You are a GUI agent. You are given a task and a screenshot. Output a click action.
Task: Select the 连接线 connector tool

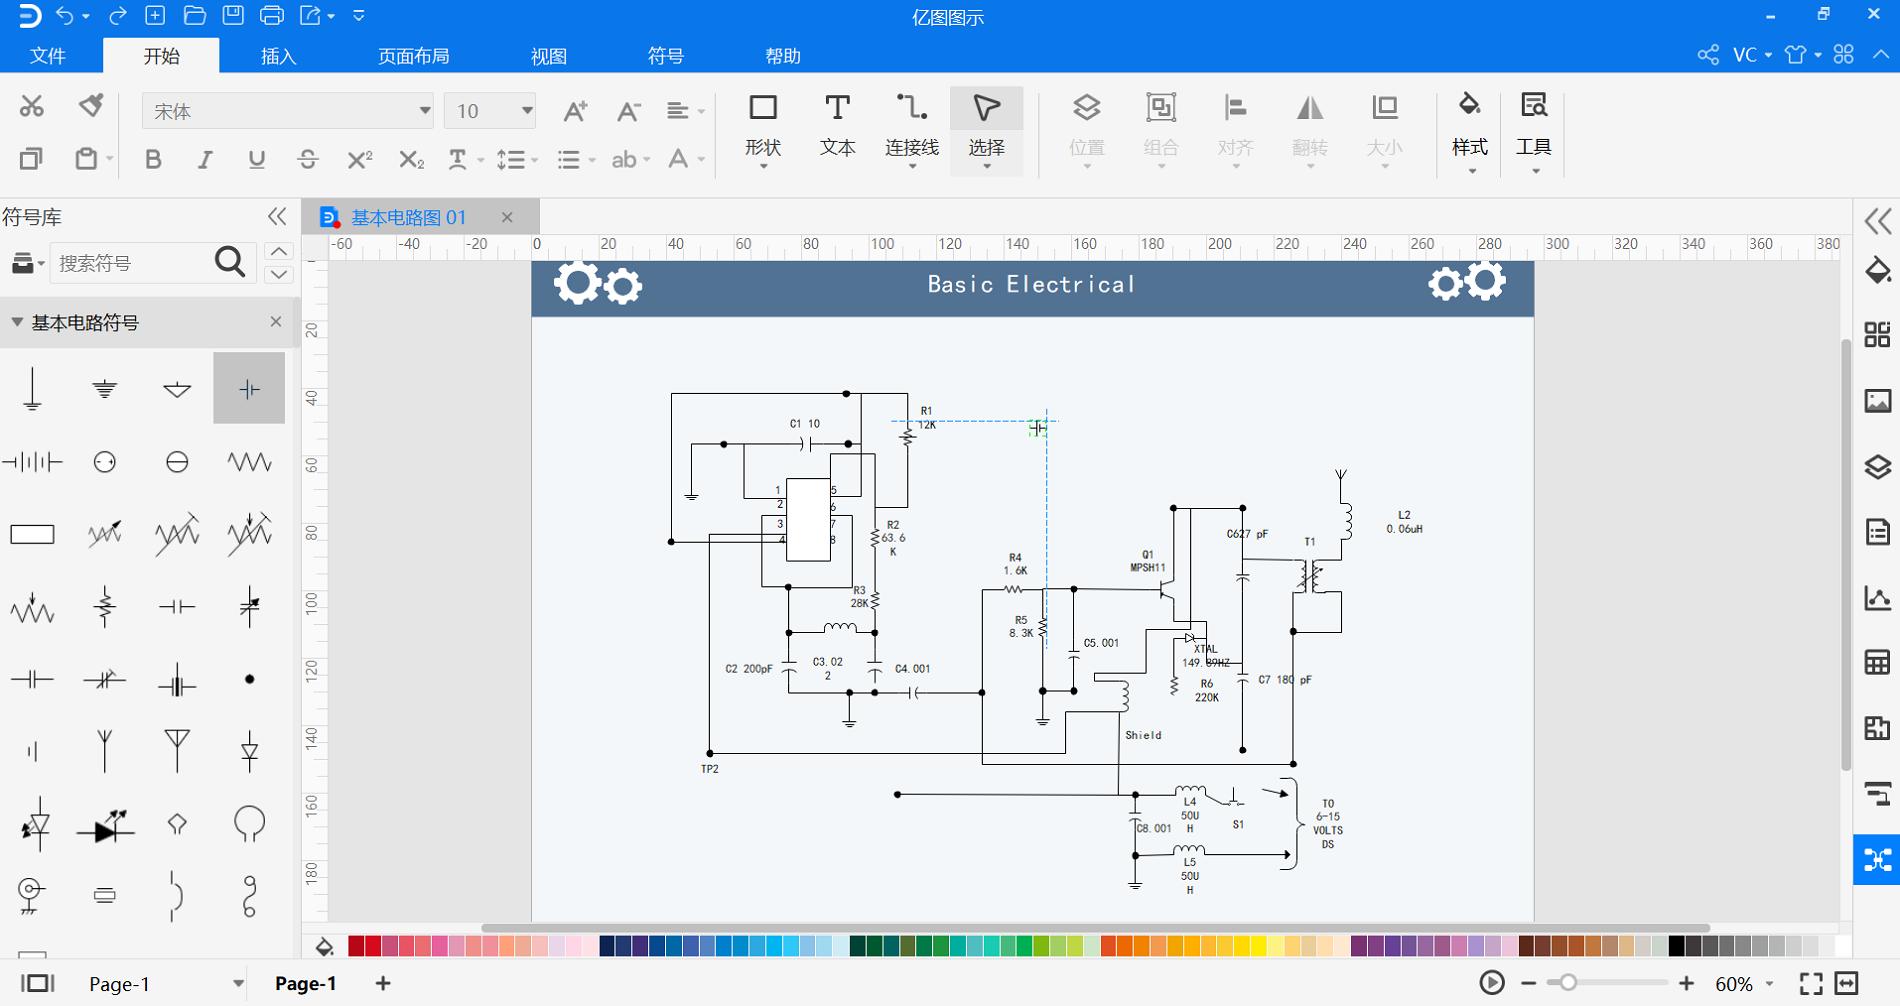(x=911, y=126)
